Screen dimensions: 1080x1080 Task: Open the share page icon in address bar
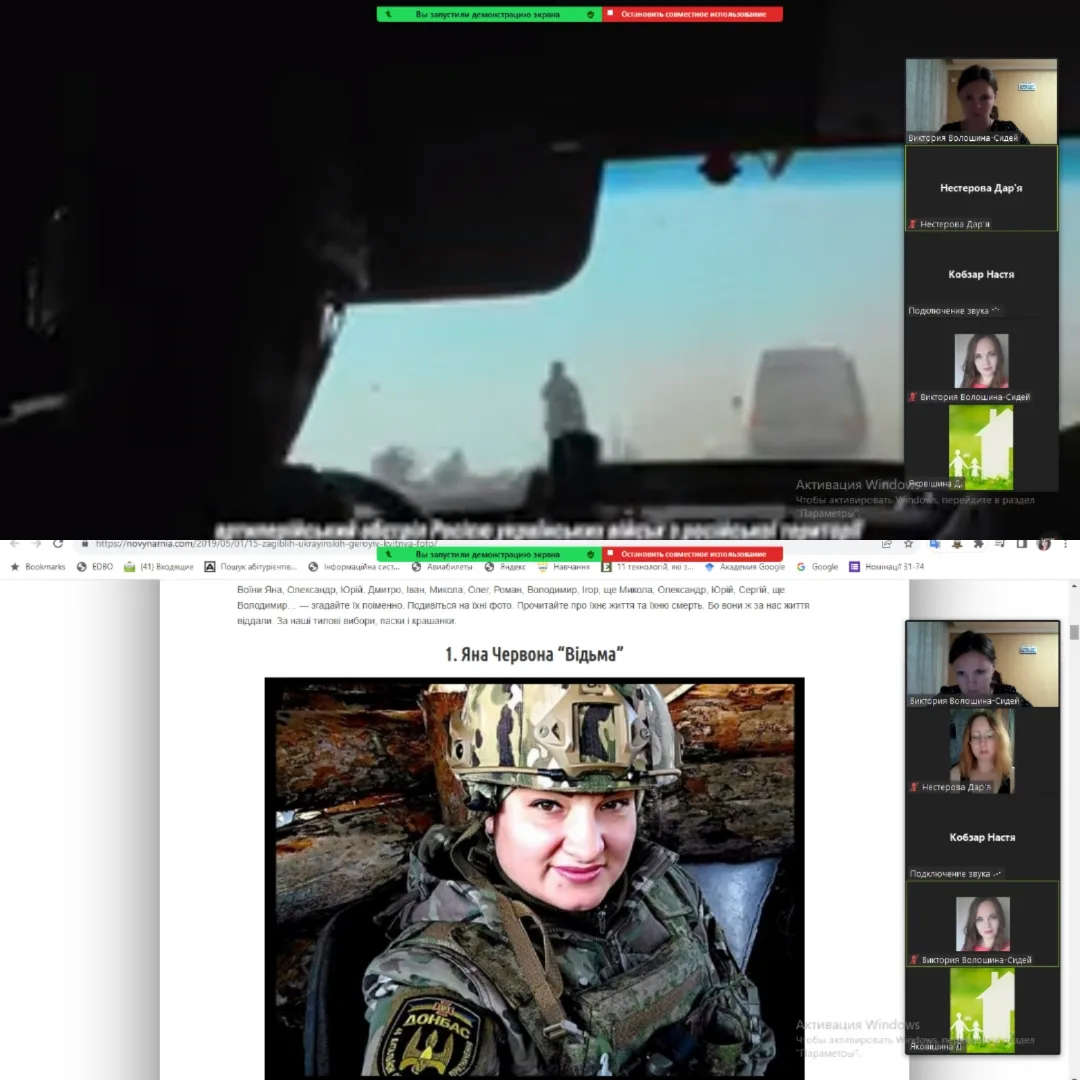[x=886, y=544]
